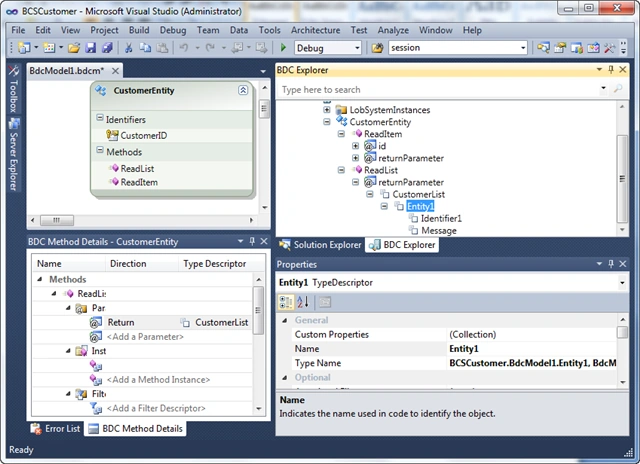The height and width of the screenshot is (464, 640).
Task: Click the Cut scissors icon
Action: click(x=128, y=48)
